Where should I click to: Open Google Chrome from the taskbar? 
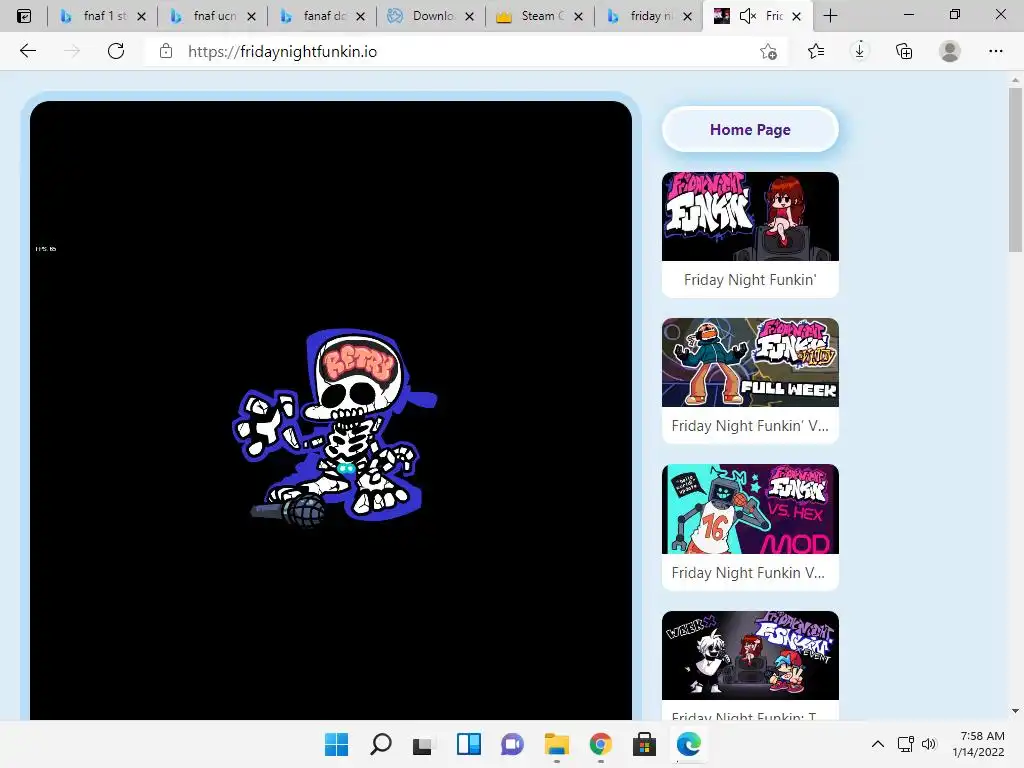(600, 744)
